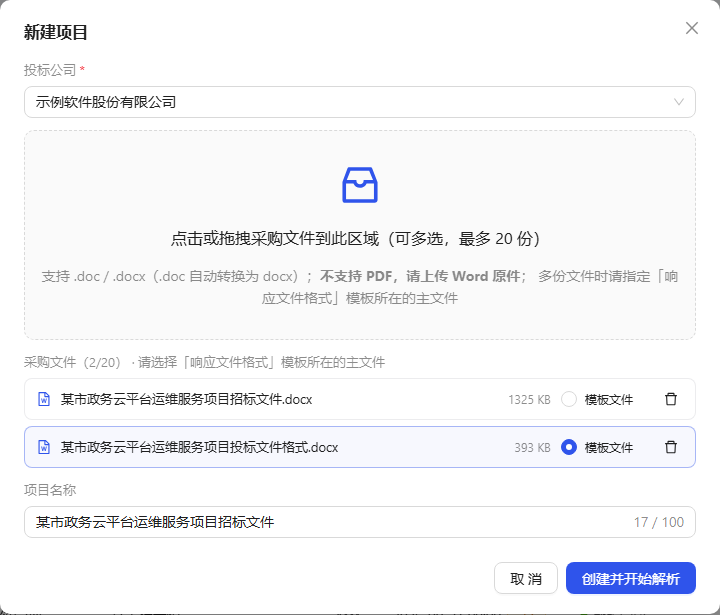Click the Word file icon beside 招标文件.docx
Screen dimensions: 720x615
[x=44, y=399]
